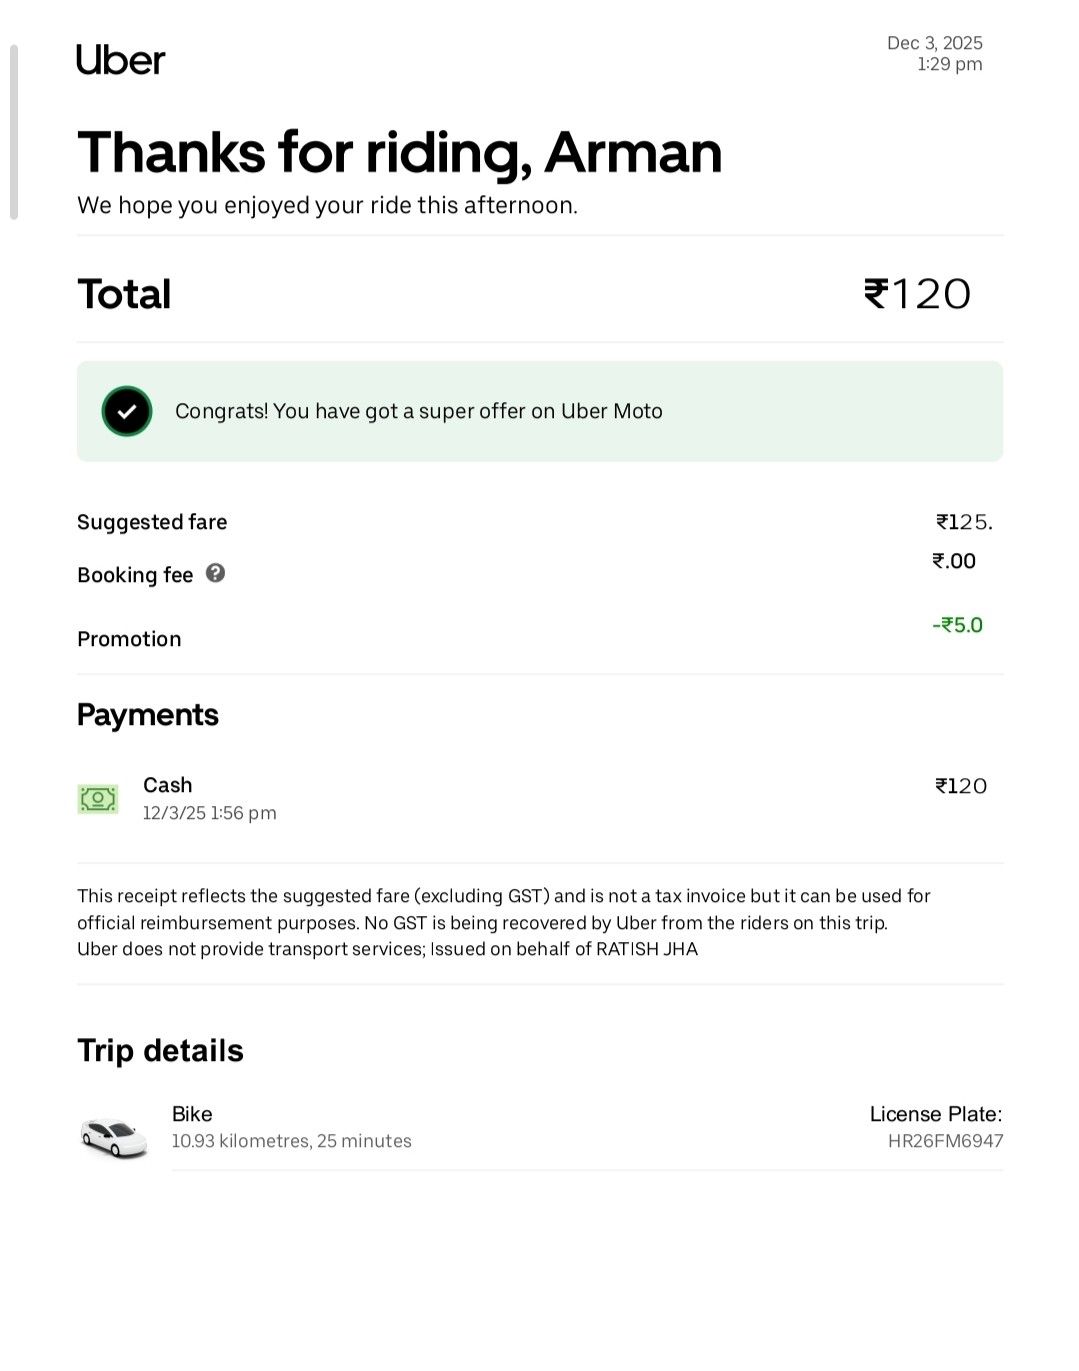The height and width of the screenshot is (1371, 1079).
Task: Click the black checkmark circle icon
Action: [x=127, y=411]
